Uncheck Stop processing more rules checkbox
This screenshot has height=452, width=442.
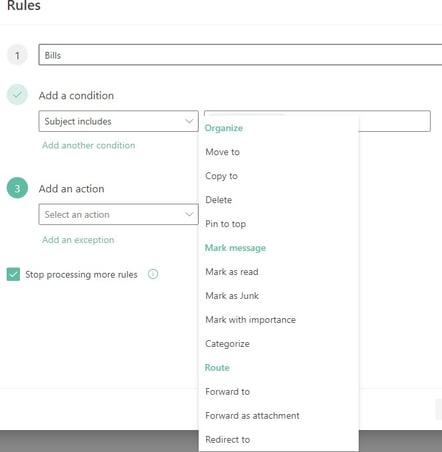click(13, 274)
